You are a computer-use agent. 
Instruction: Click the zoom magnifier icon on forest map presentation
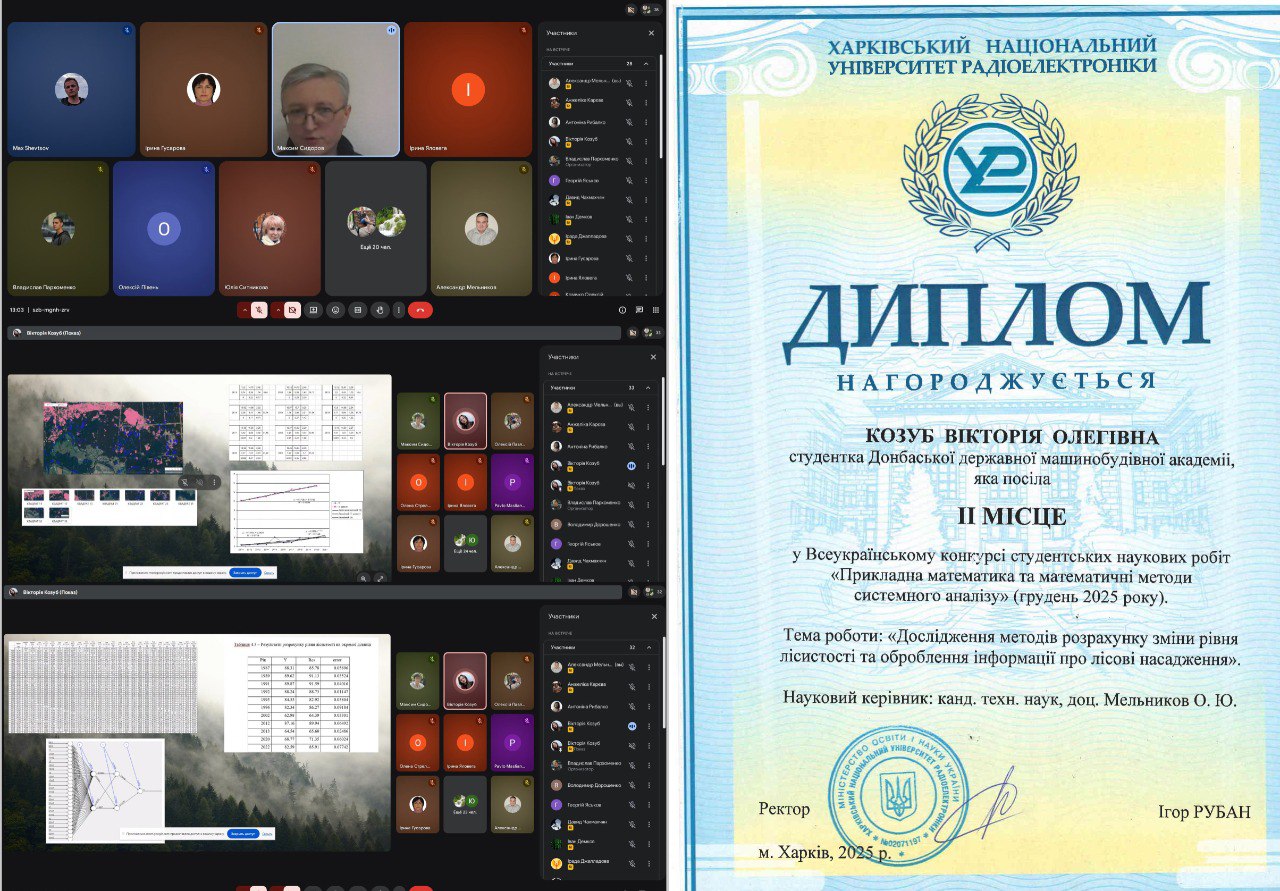363,578
